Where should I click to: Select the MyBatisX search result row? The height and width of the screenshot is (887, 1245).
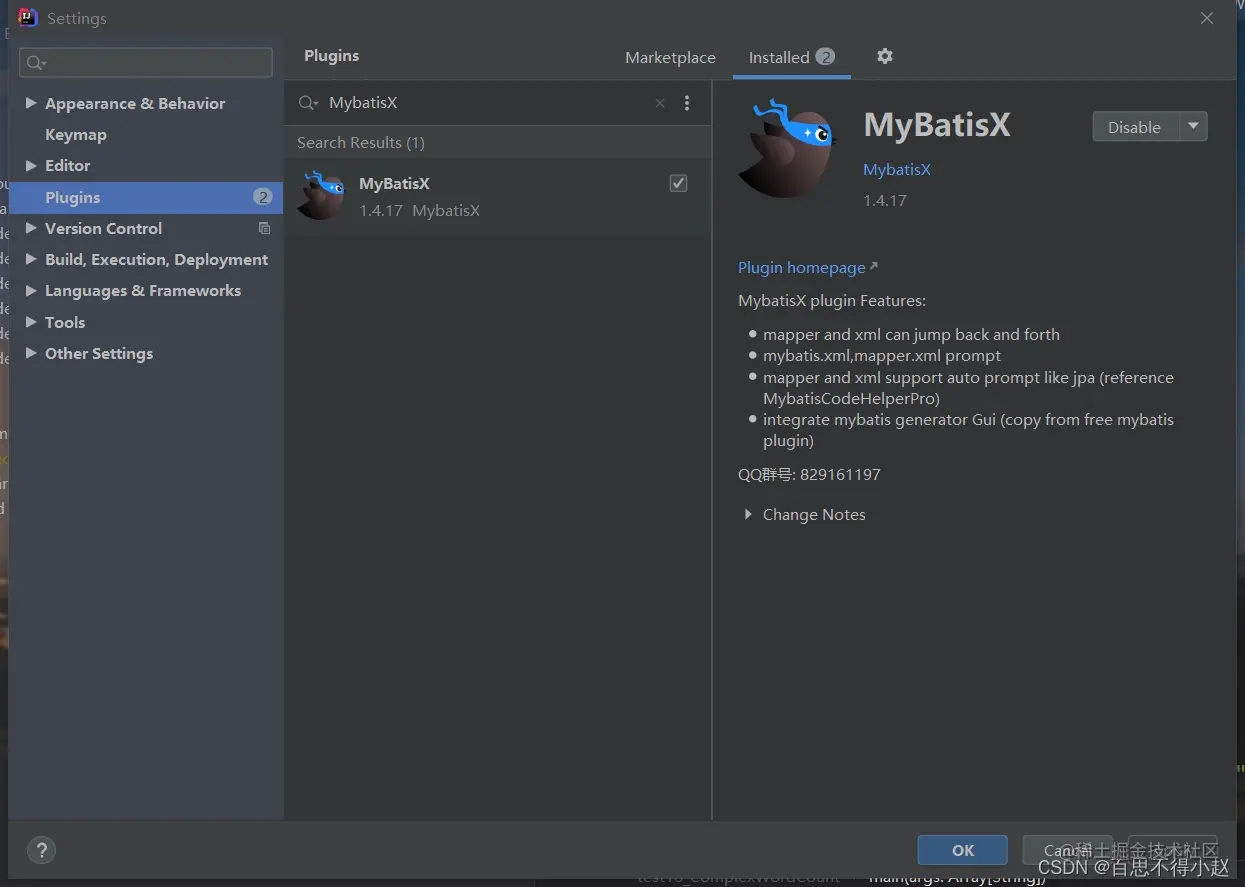click(497, 196)
